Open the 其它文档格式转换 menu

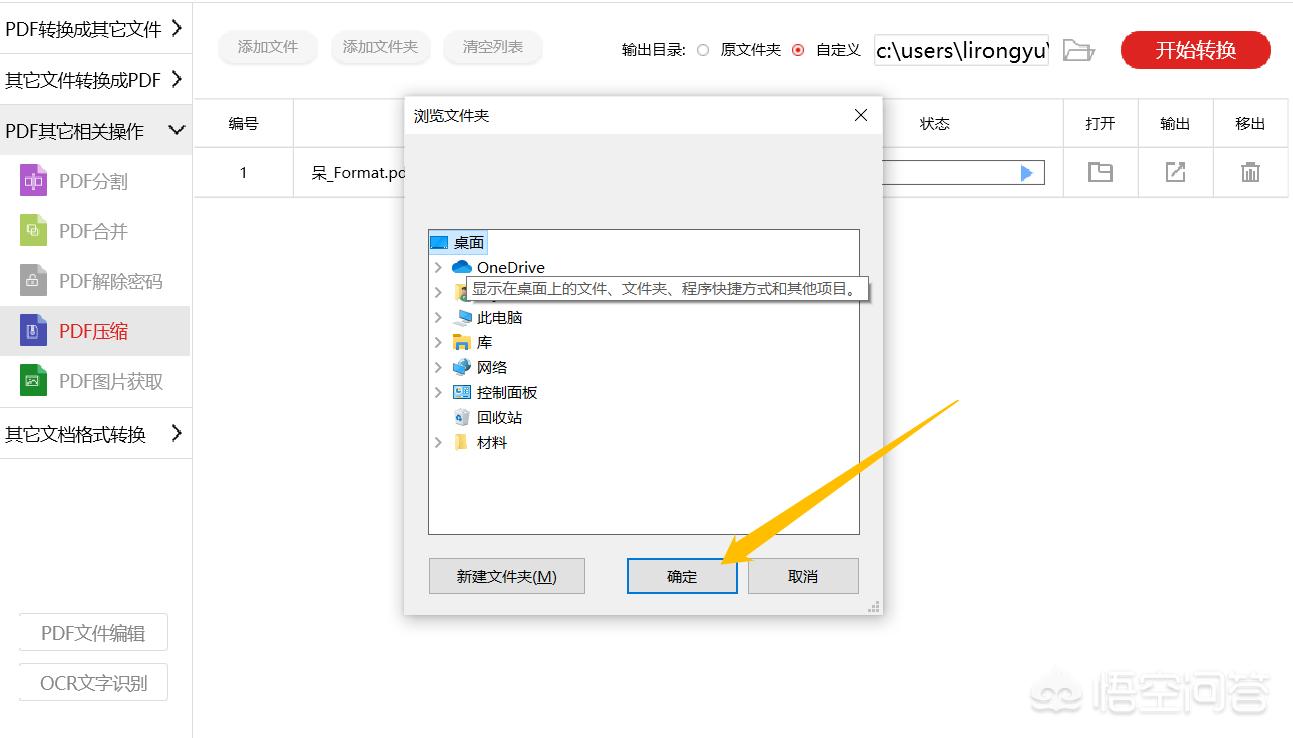(95, 434)
